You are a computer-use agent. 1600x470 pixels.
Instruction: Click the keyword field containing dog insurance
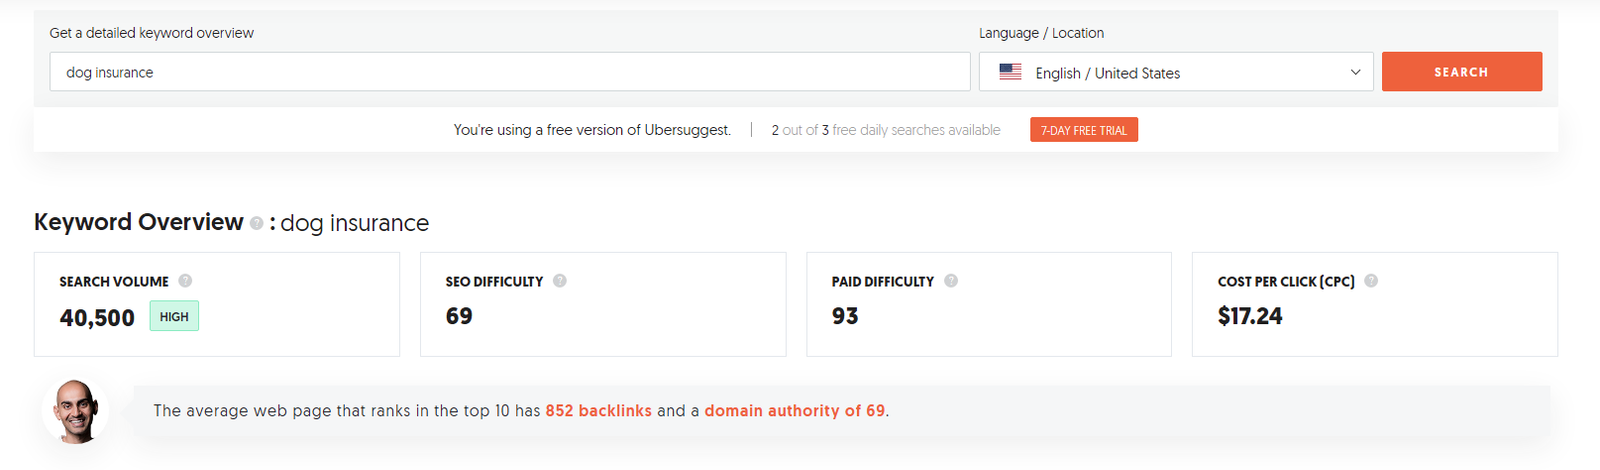point(510,72)
